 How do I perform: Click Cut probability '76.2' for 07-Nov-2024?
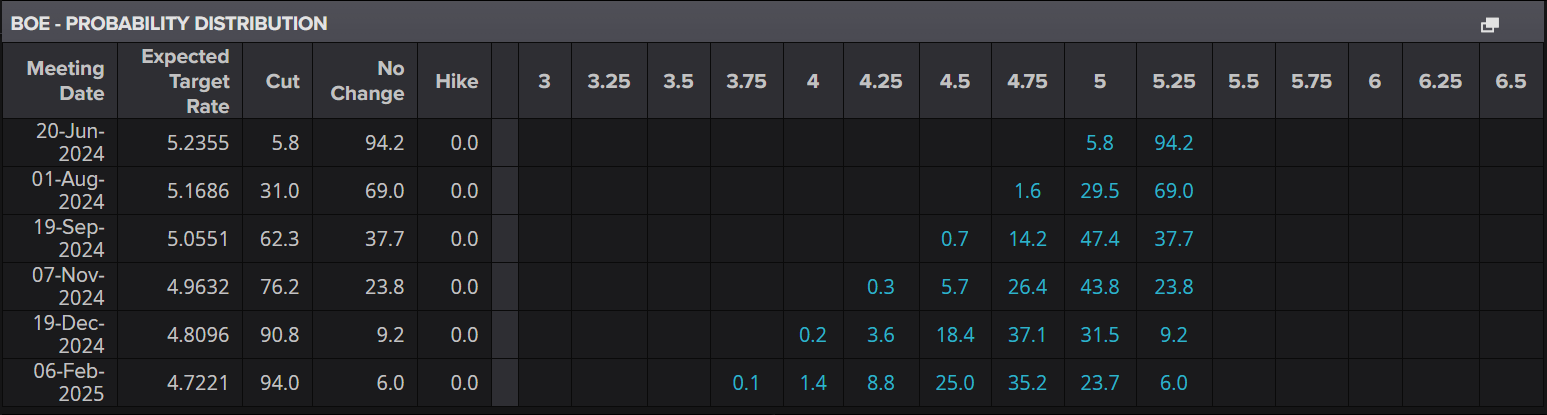pos(280,287)
